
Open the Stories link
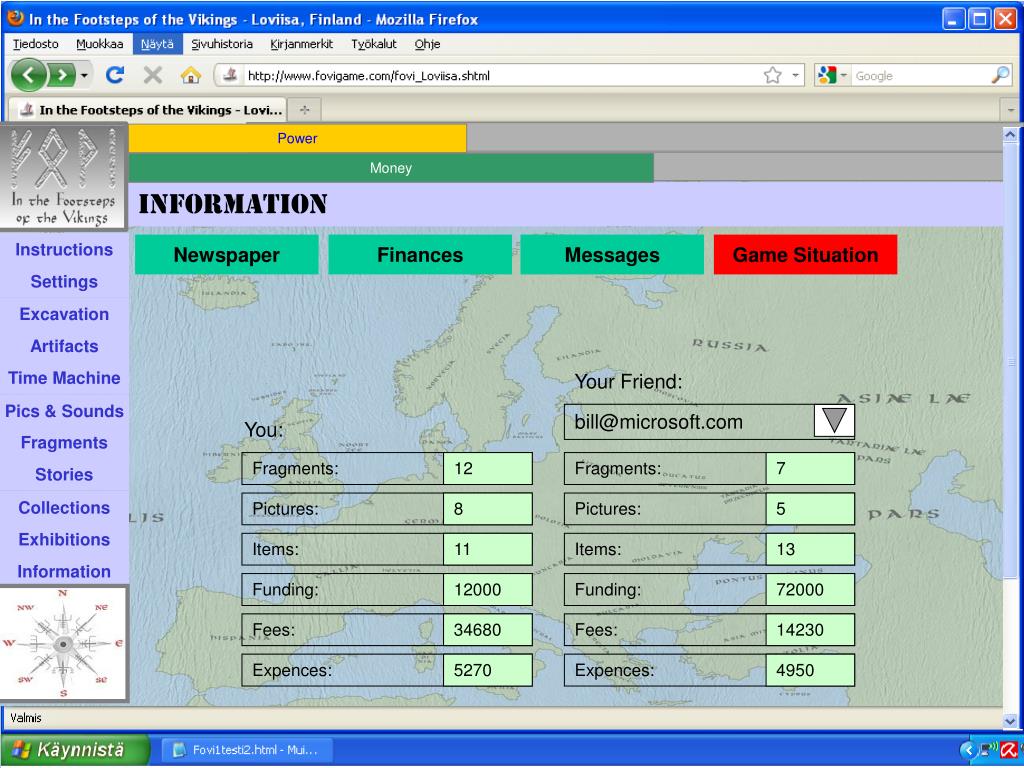coord(64,475)
